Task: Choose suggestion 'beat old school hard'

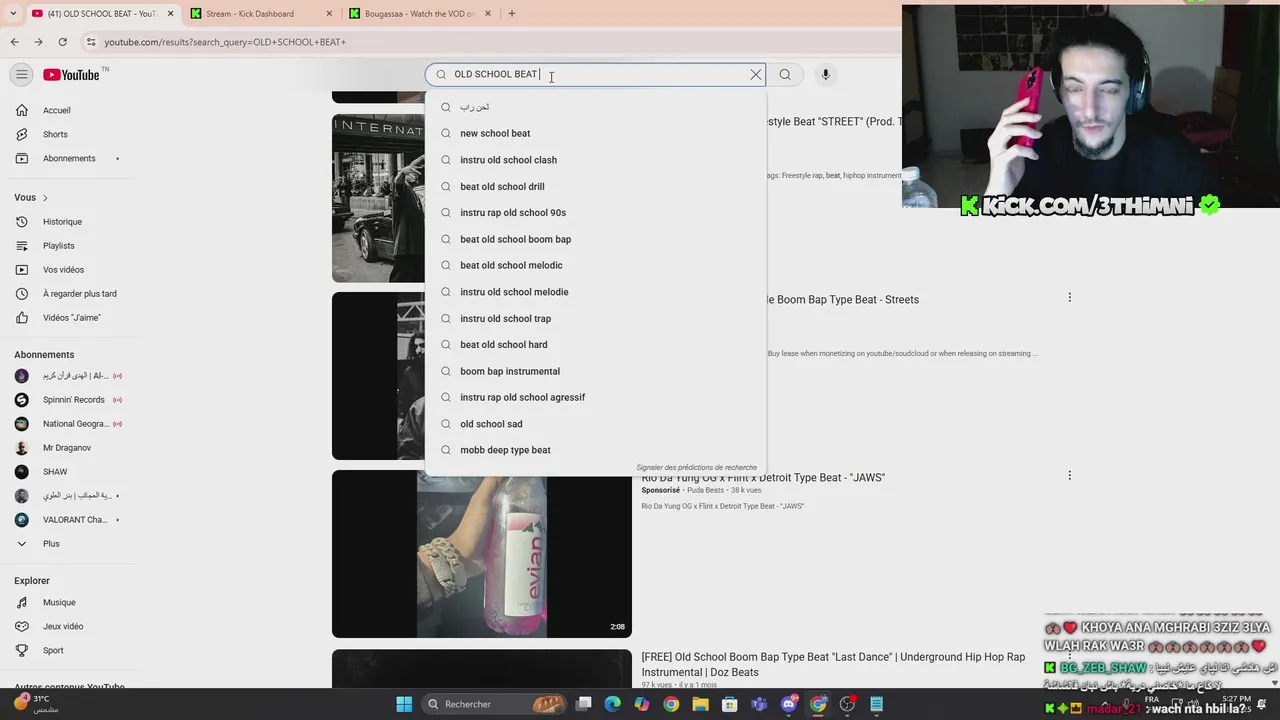Action: click(x=595, y=344)
